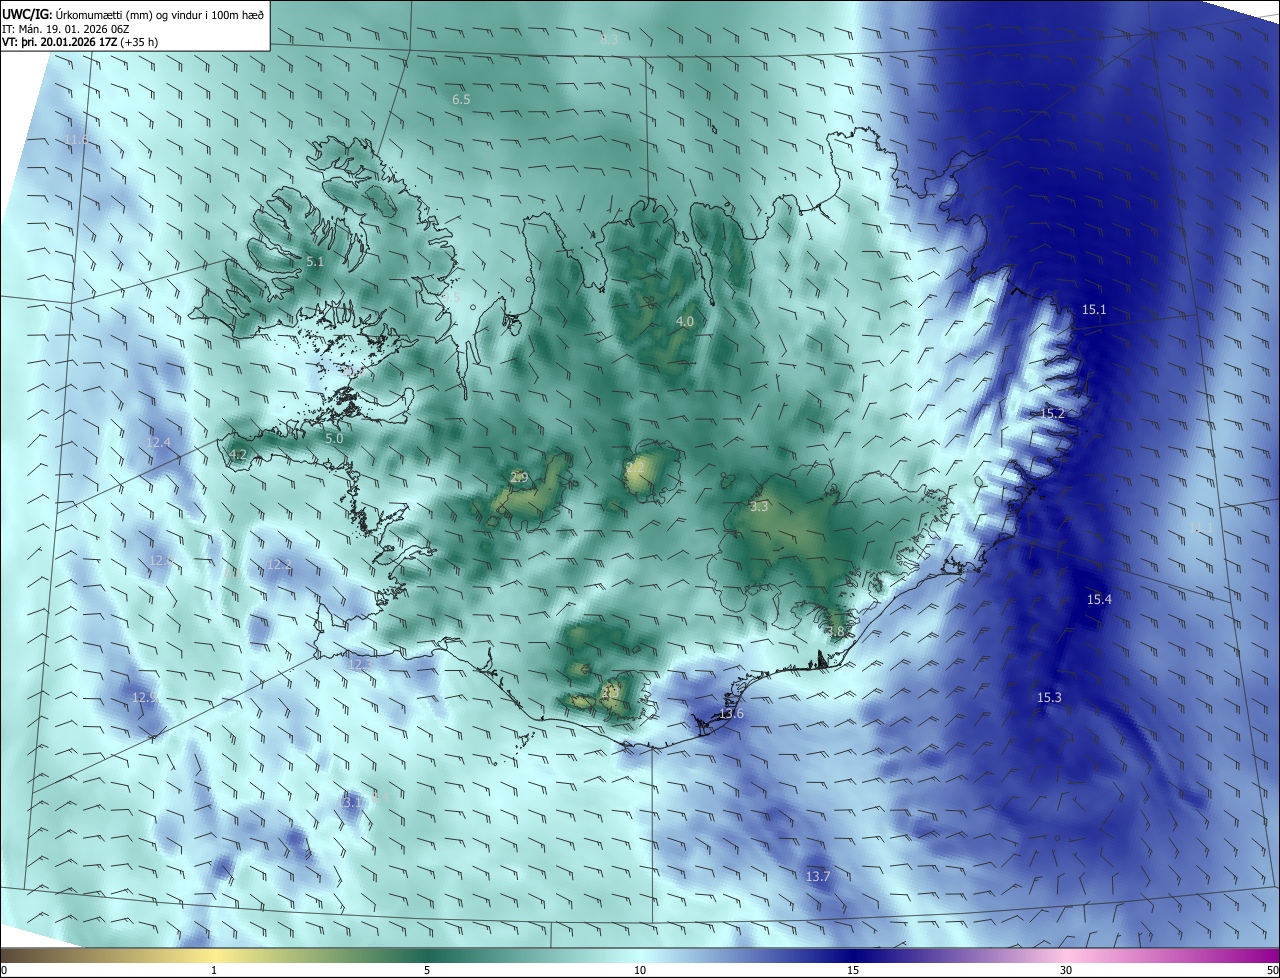Click the "4.0" value in north Iceland
The width and height of the screenshot is (1280, 978).
pos(684,322)
